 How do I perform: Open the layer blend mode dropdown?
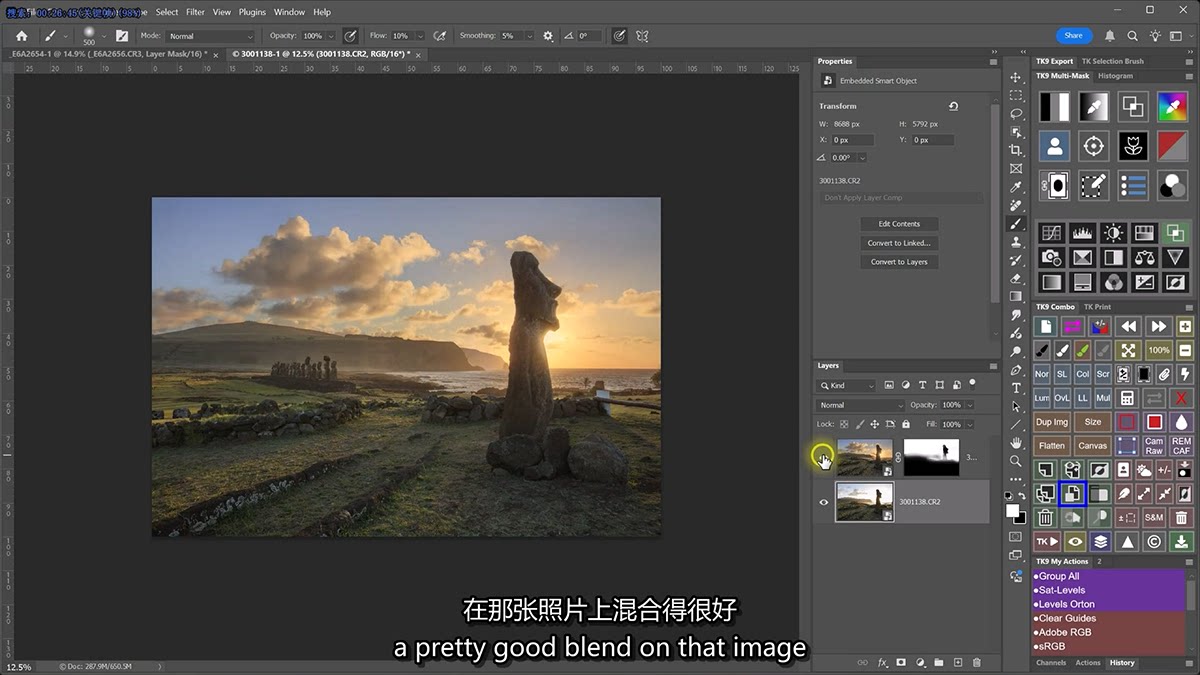tap(861, 405)
